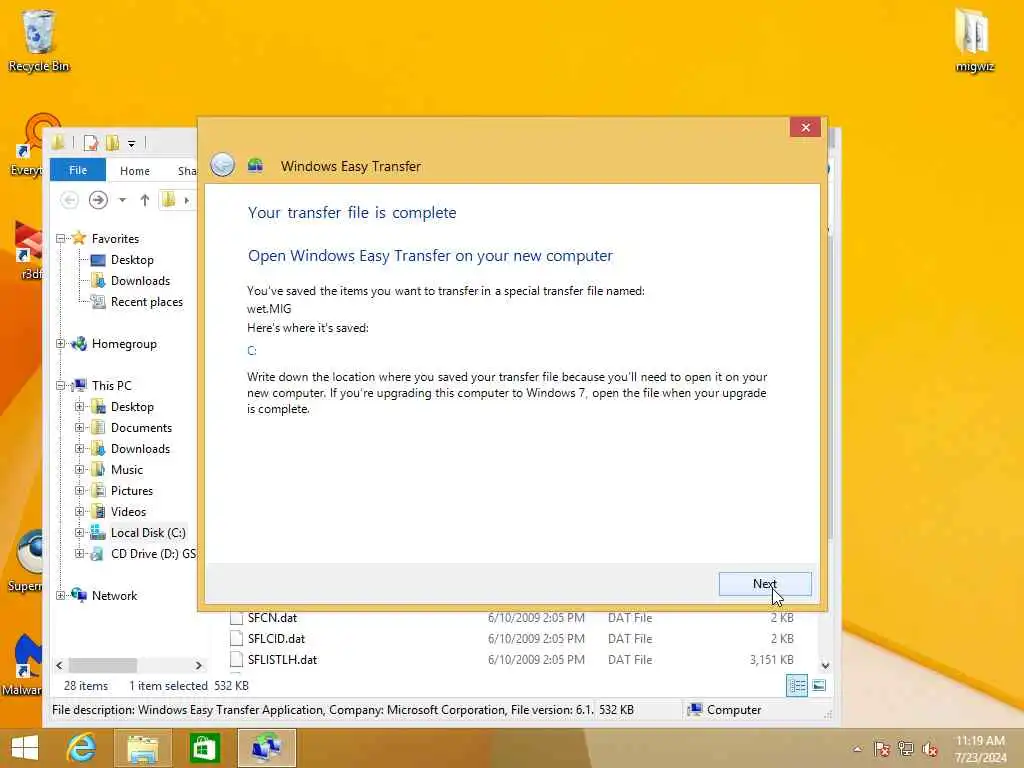Click the SFLISTLH.dat file icon
This screenshot has height=768, width=1024.
click(236, 660)
